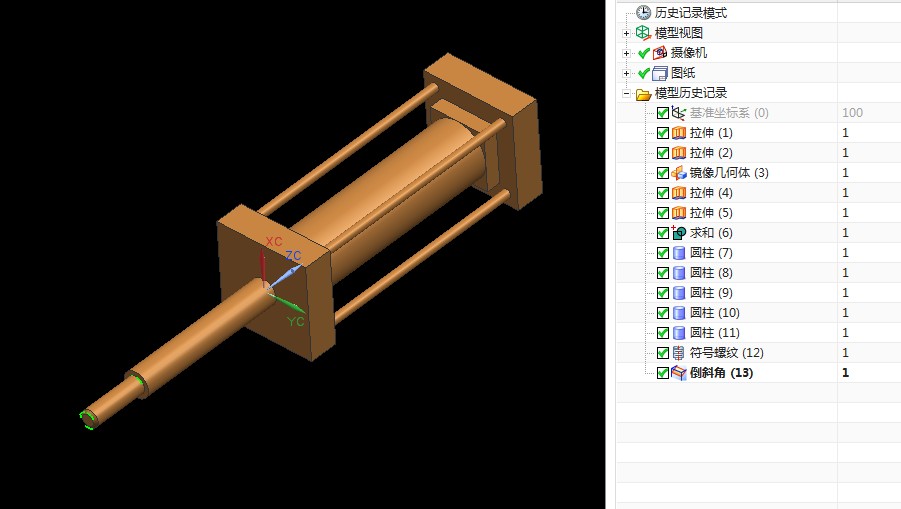Toggle the 圆柱 (10) checkbox
This screenshot has width=901, height=509.
[x=663, y=313]
